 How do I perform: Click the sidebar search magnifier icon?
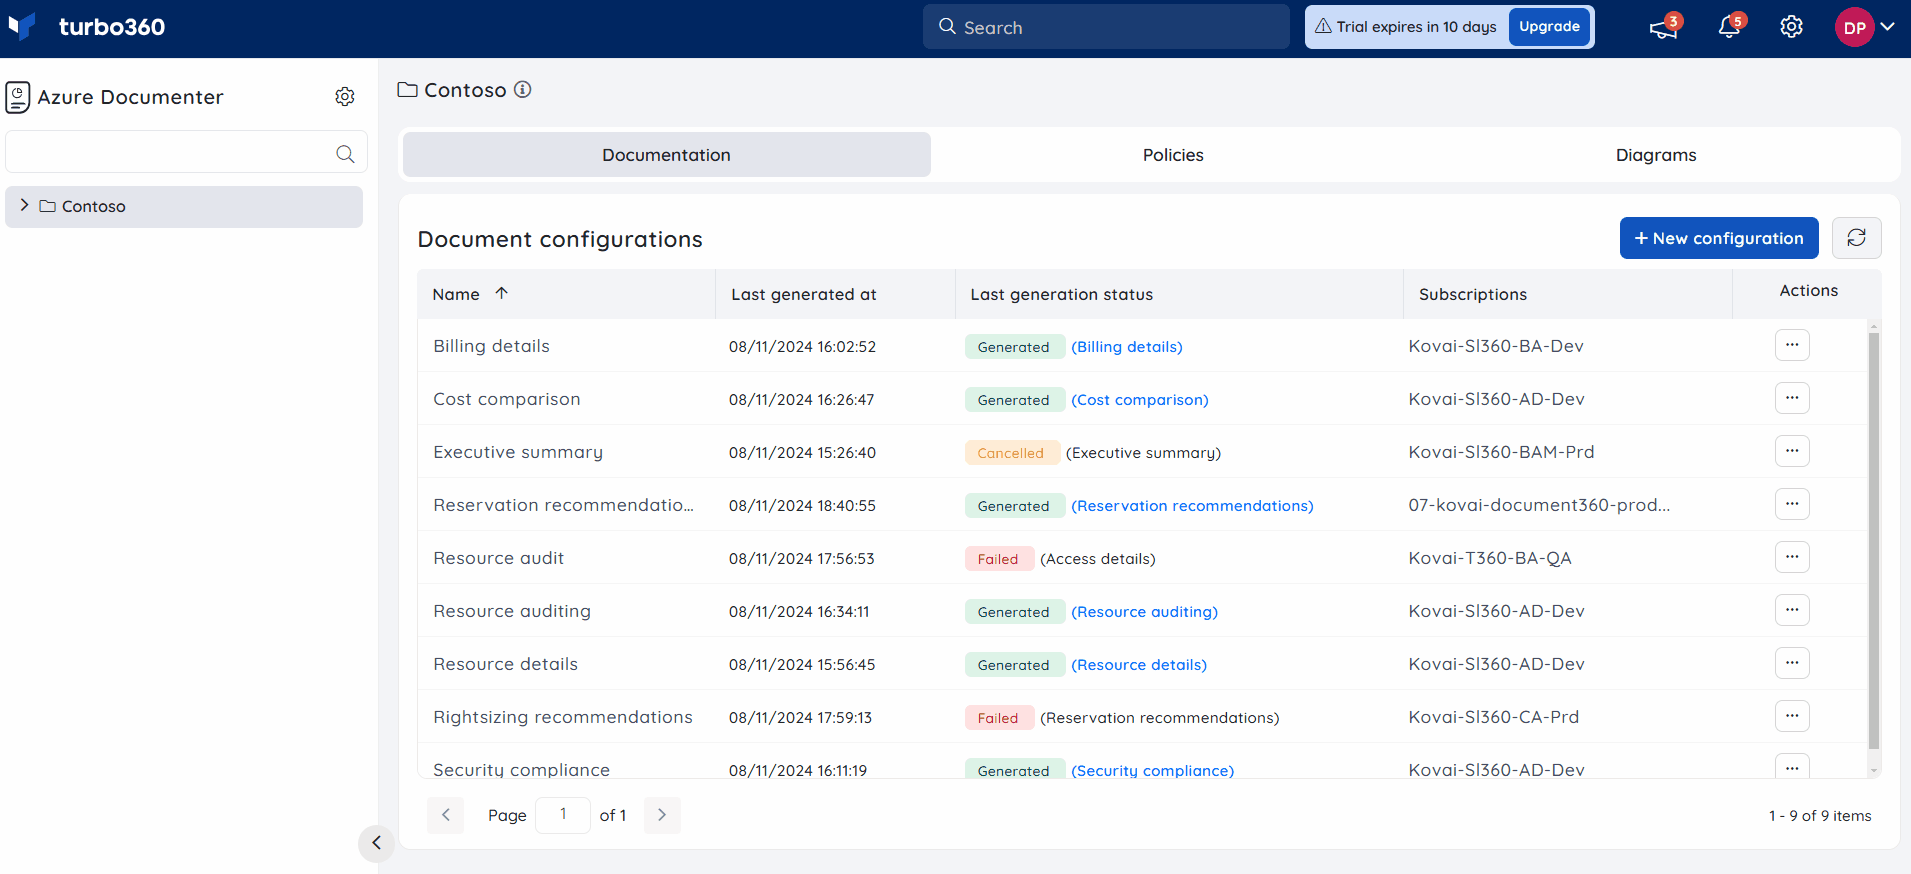(345, 153)
